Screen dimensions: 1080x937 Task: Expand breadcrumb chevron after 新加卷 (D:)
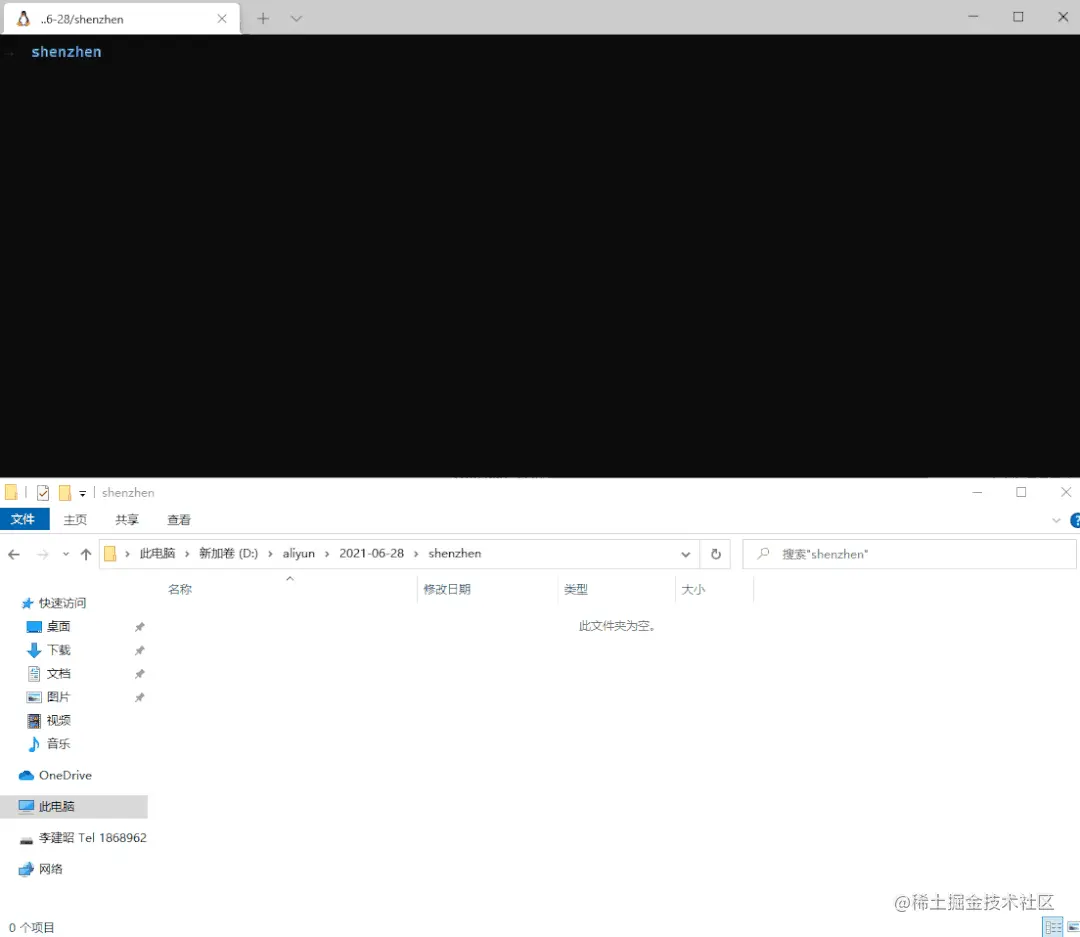[x=270, y=554]
